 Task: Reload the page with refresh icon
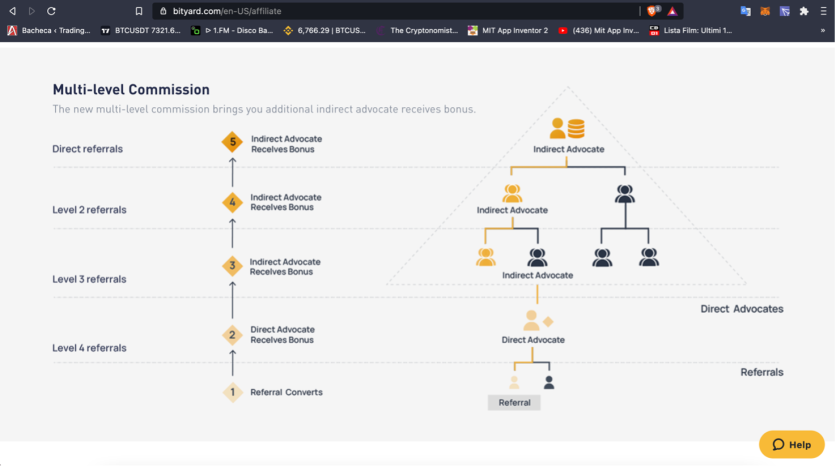pyautogui.click(x=51, y=11)
